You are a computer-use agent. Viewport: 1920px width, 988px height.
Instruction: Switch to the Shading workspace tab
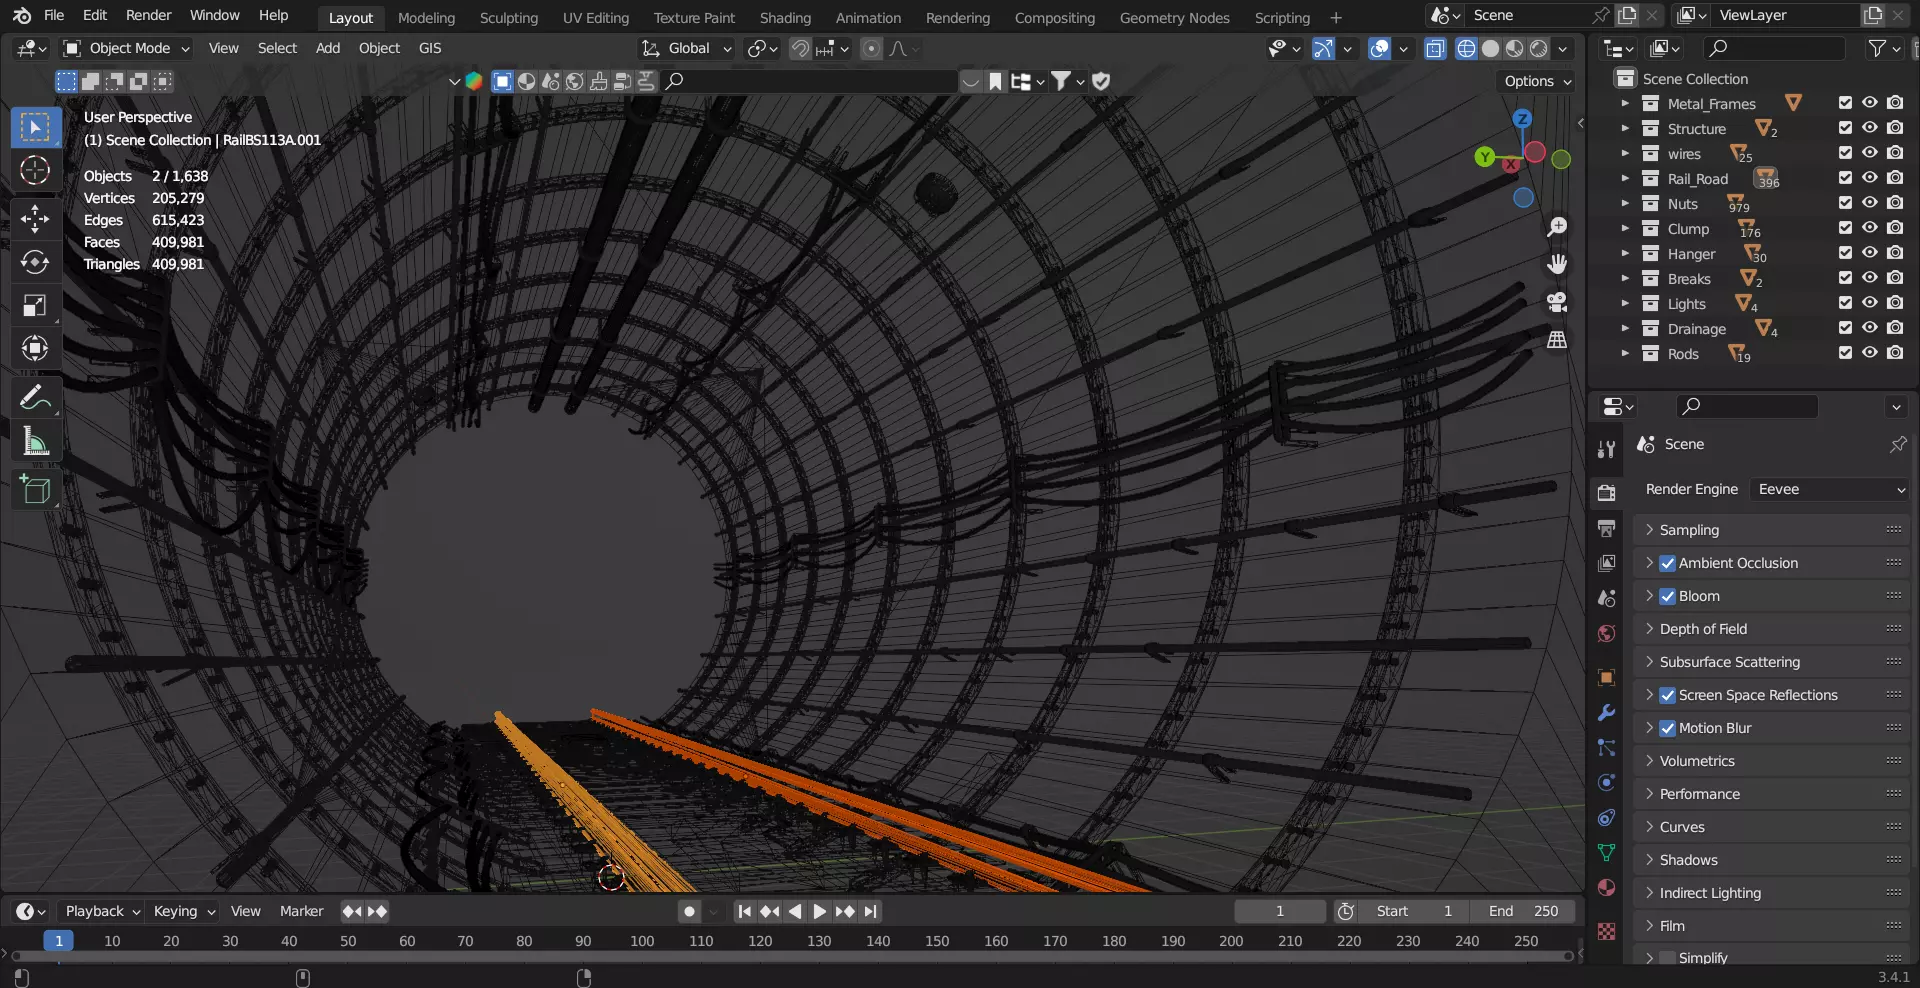click(x=785, y=17)
